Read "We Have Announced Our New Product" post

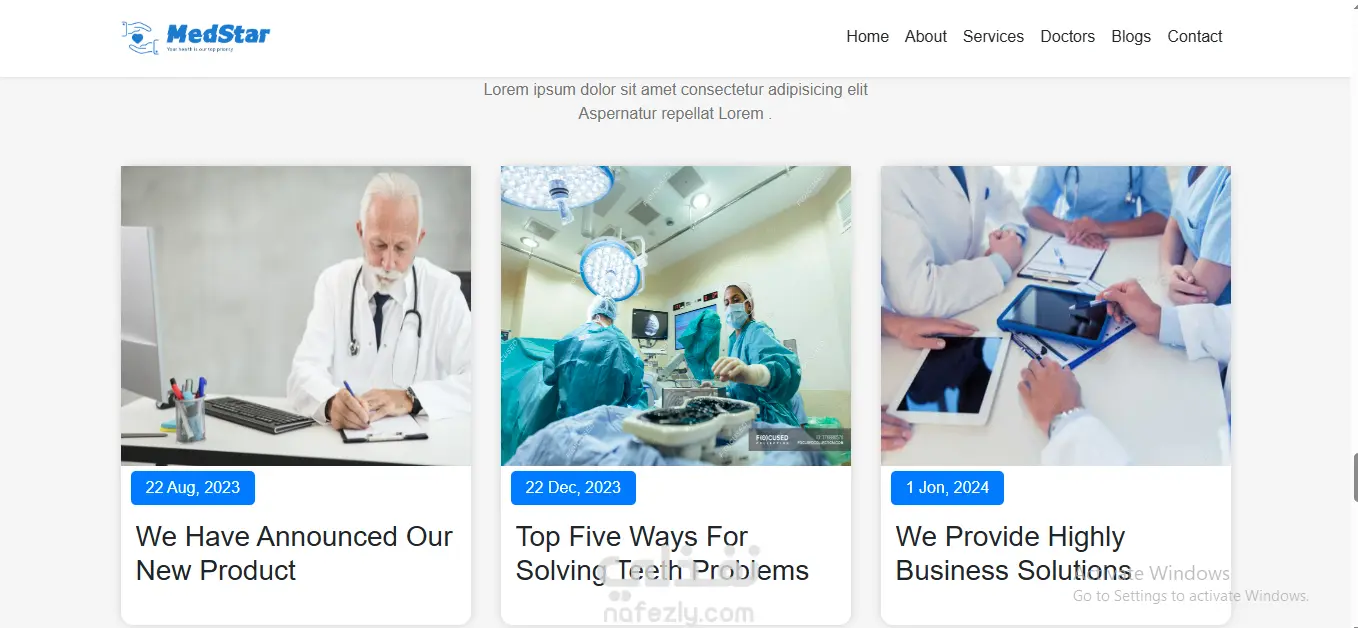coord(294,553)
